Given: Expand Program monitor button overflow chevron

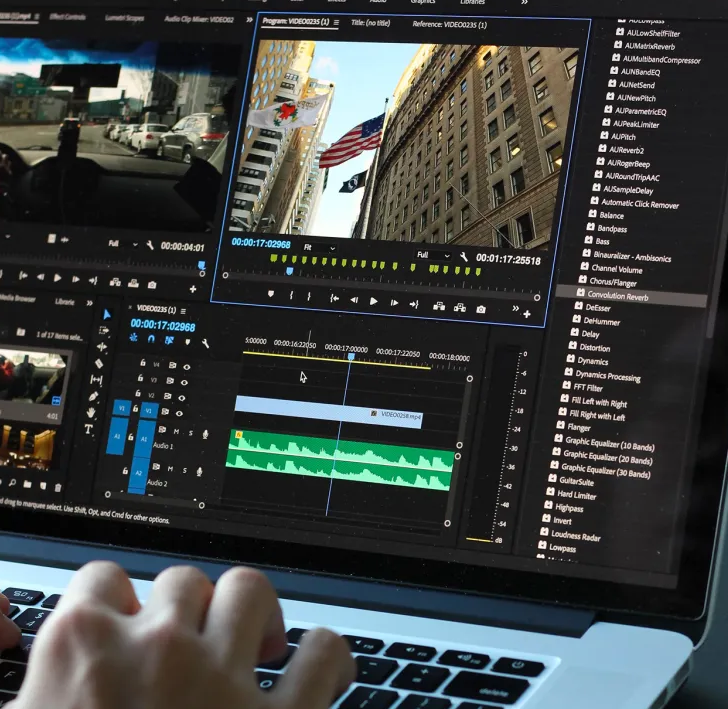Looking at the screenshot, I should click(x=515, y=308).
